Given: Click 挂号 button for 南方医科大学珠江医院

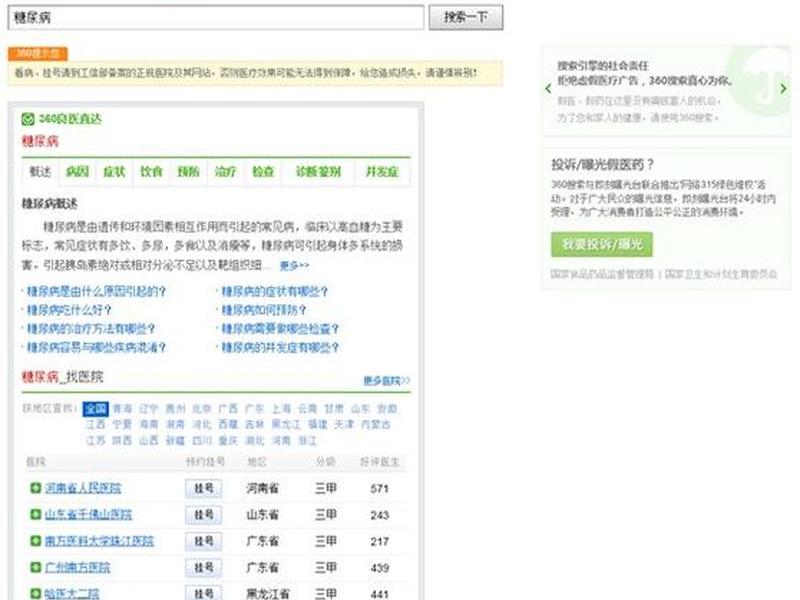Looking at the screenshot, I should point(204,541).
